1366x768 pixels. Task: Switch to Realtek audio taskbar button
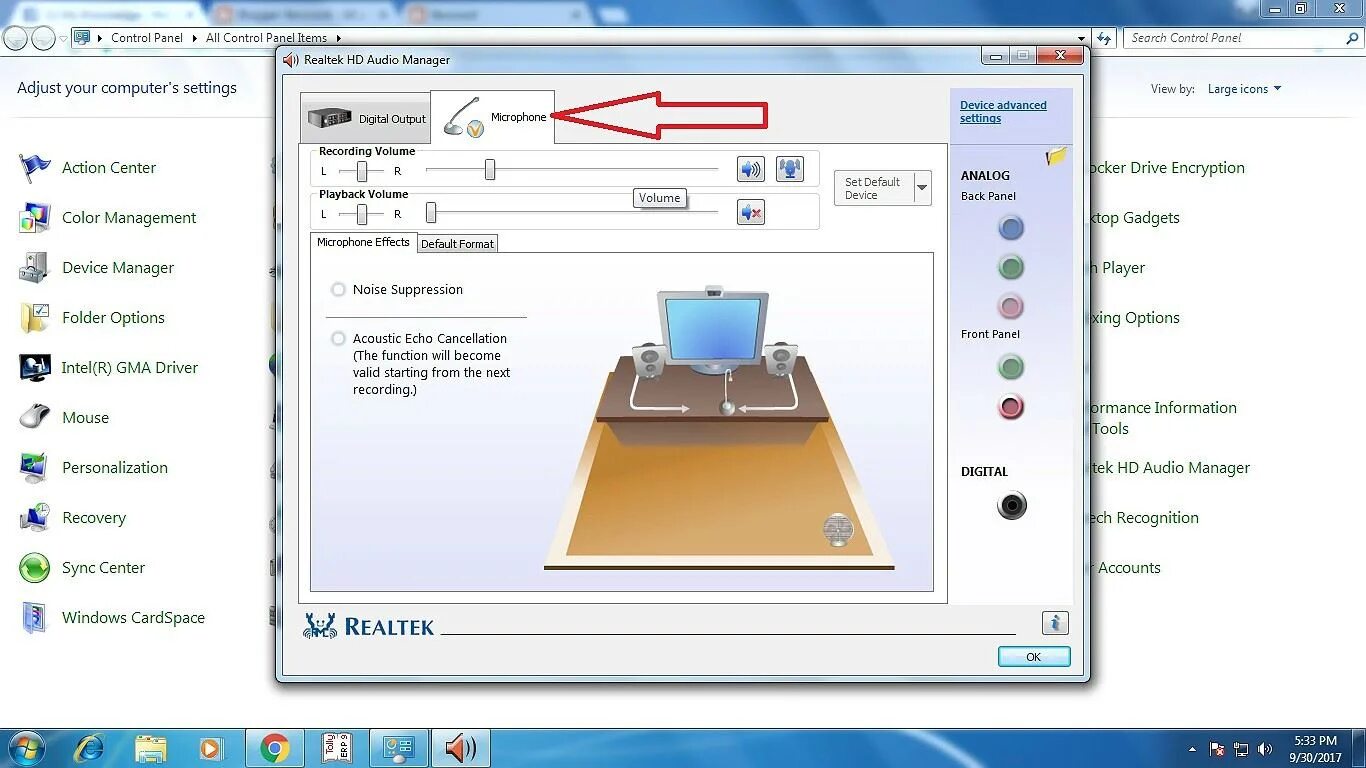pyautogui.click(x=461, y=748)
